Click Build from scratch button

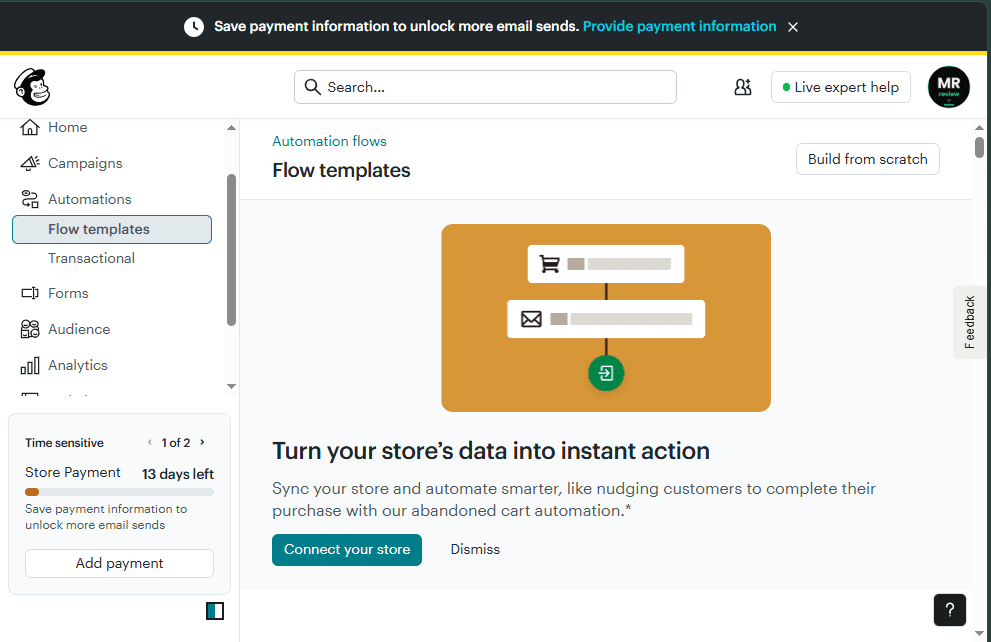pyautogui.click(x=868, y=159)
